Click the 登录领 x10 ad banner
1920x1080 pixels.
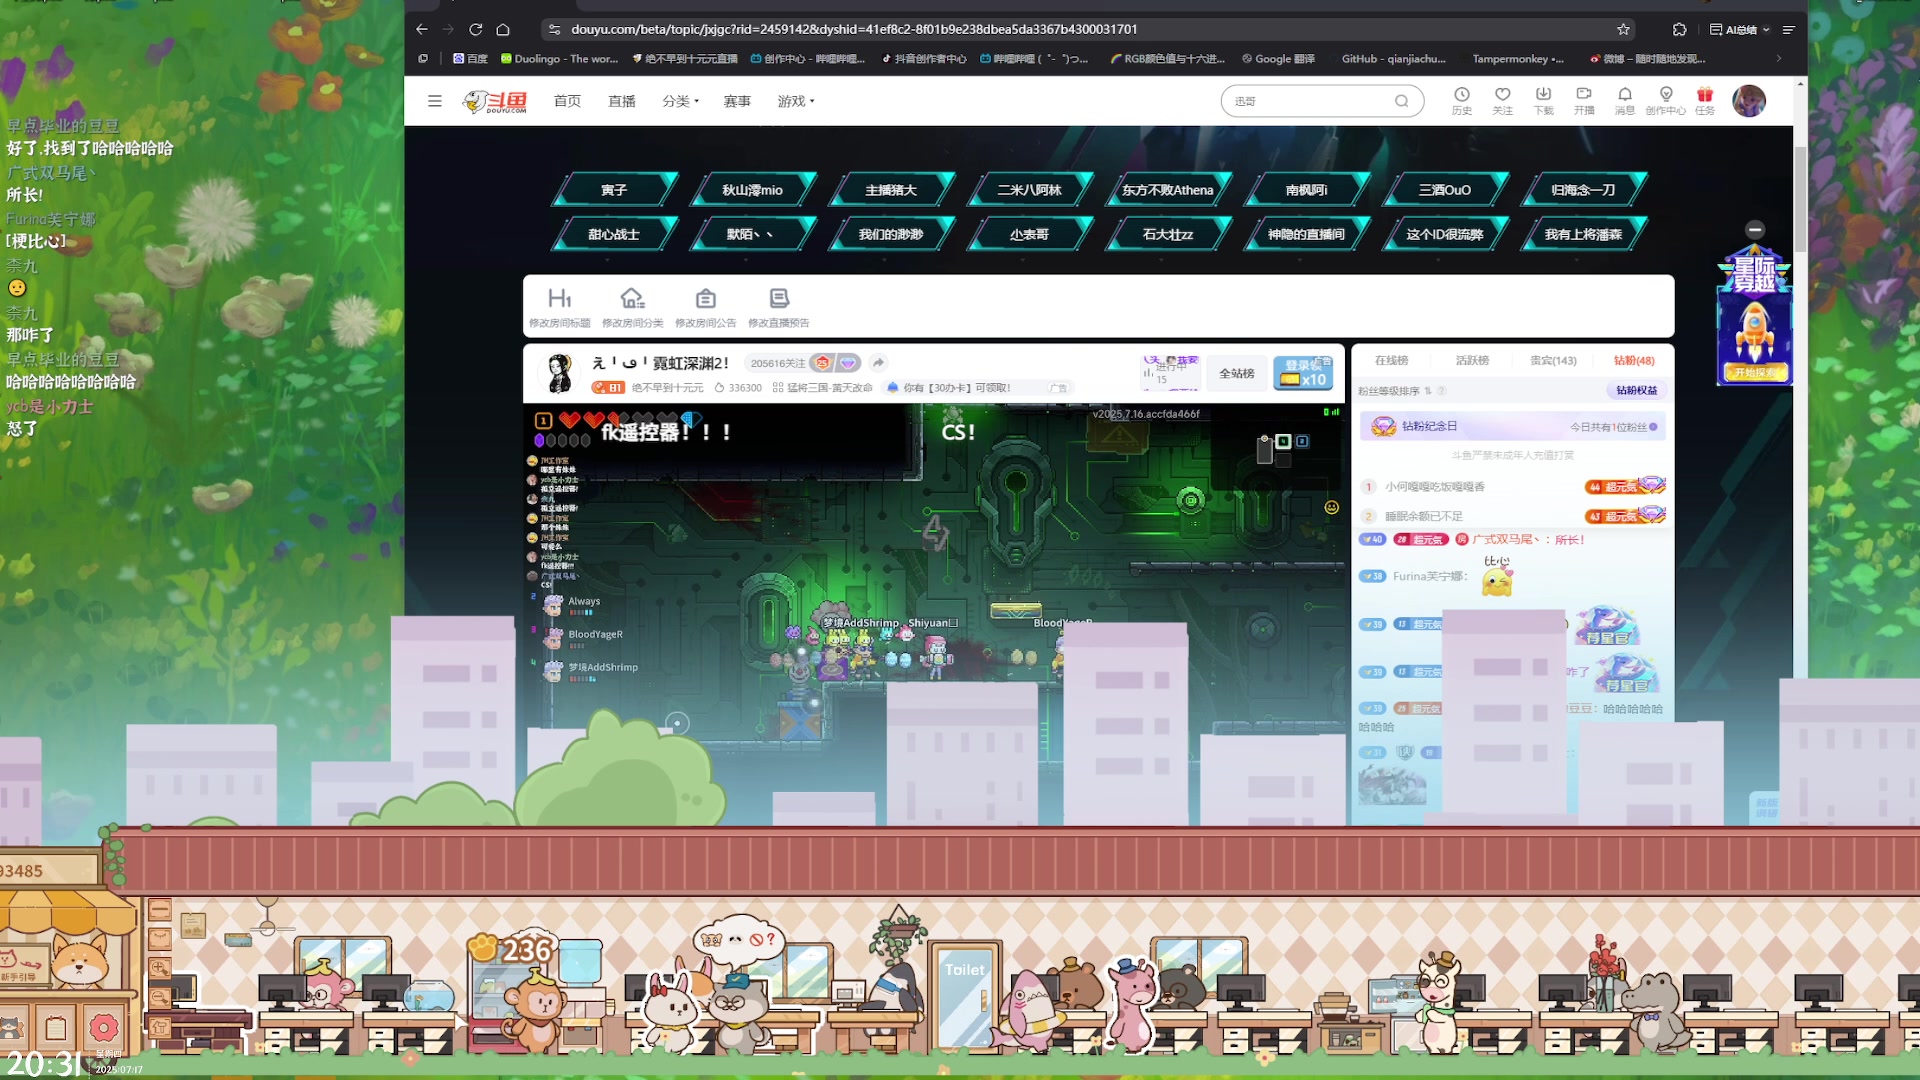(1303, 373)
